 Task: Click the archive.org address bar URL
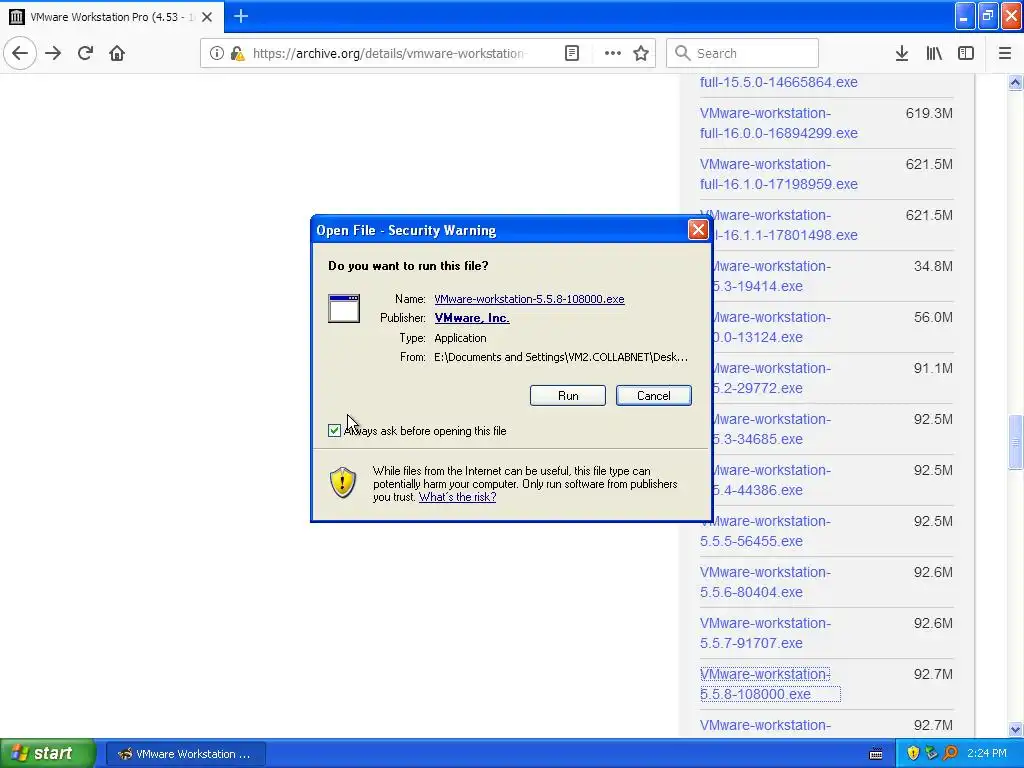tap(389, 53)
